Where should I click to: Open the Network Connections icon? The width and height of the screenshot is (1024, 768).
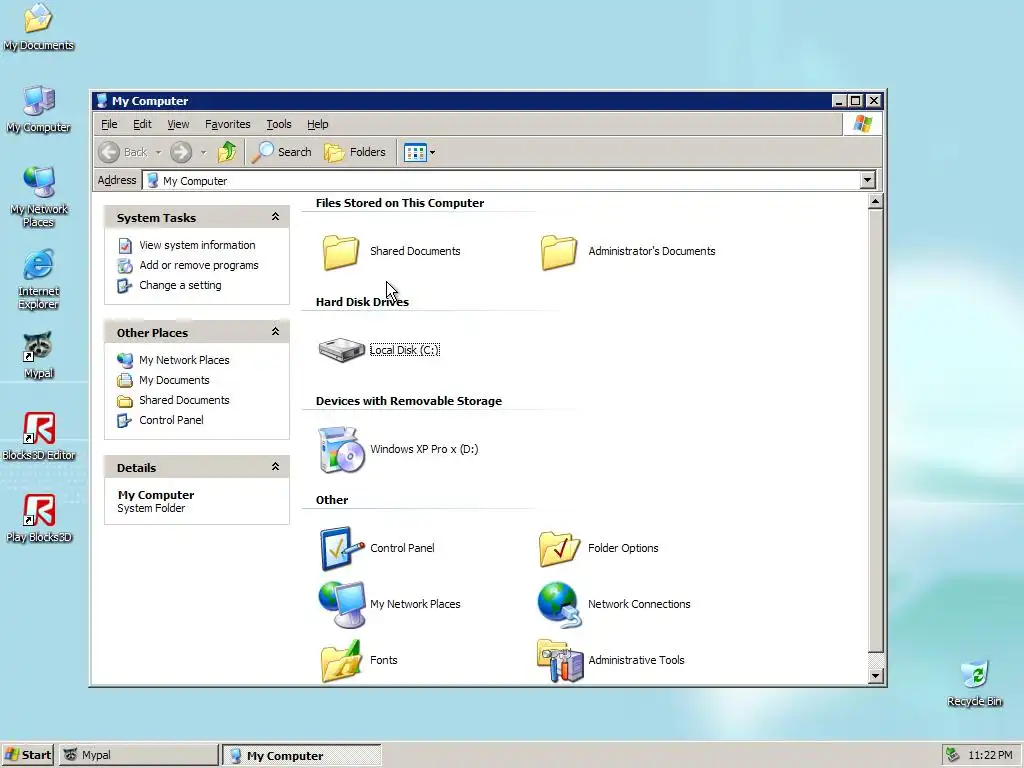[559, 604]
